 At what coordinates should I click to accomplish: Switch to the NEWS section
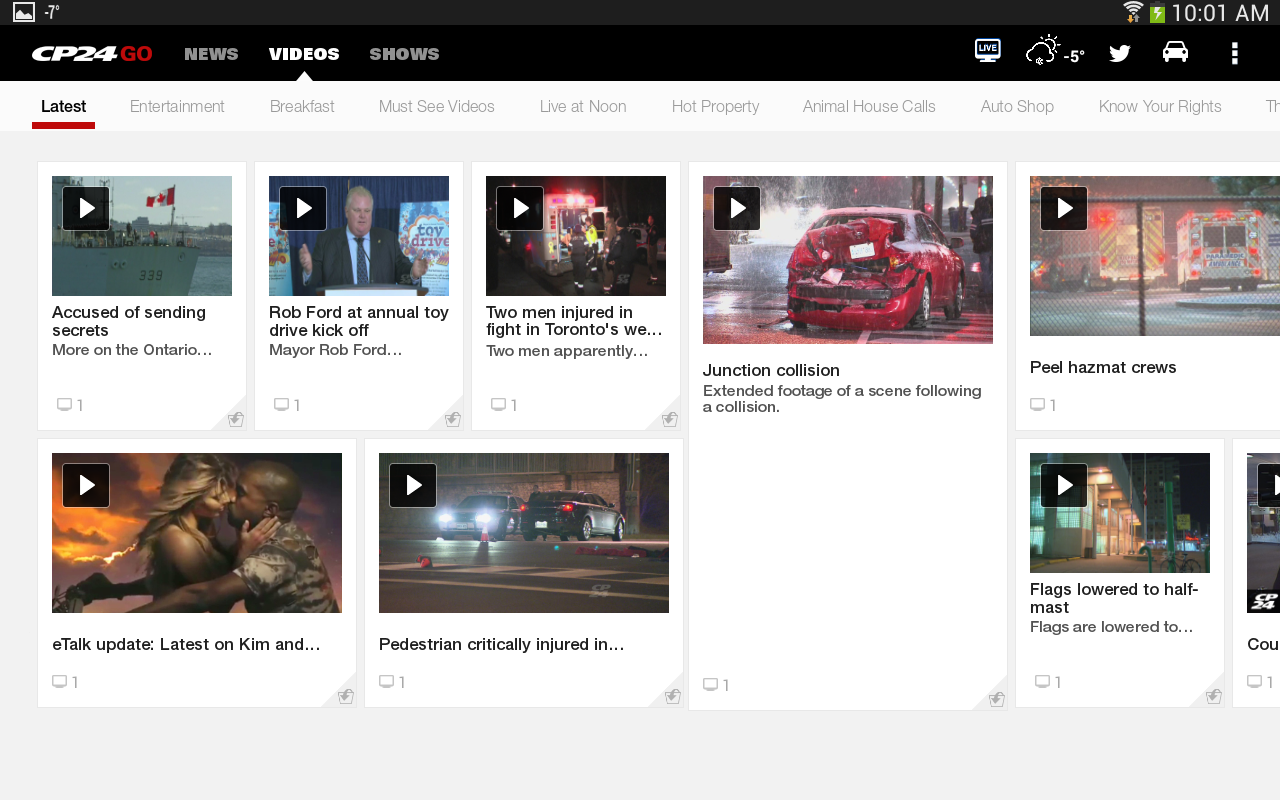(211, 53)
